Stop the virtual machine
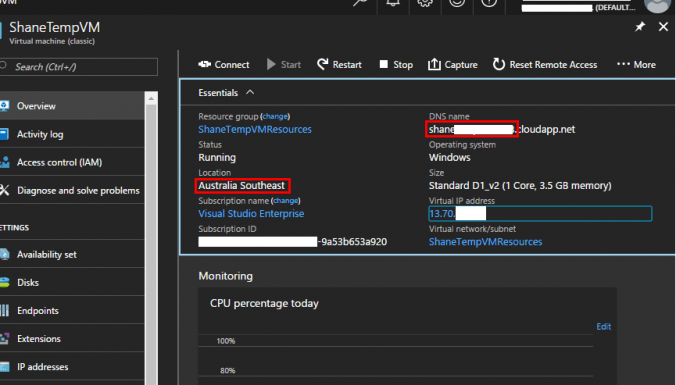This screenshot has height=385, width=676. point(396,65)
